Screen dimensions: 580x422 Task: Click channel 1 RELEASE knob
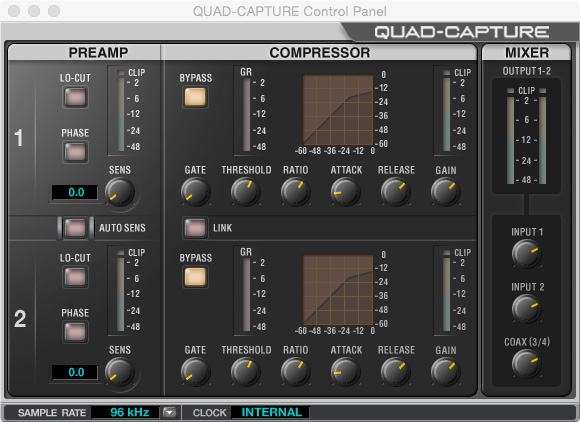395,192
